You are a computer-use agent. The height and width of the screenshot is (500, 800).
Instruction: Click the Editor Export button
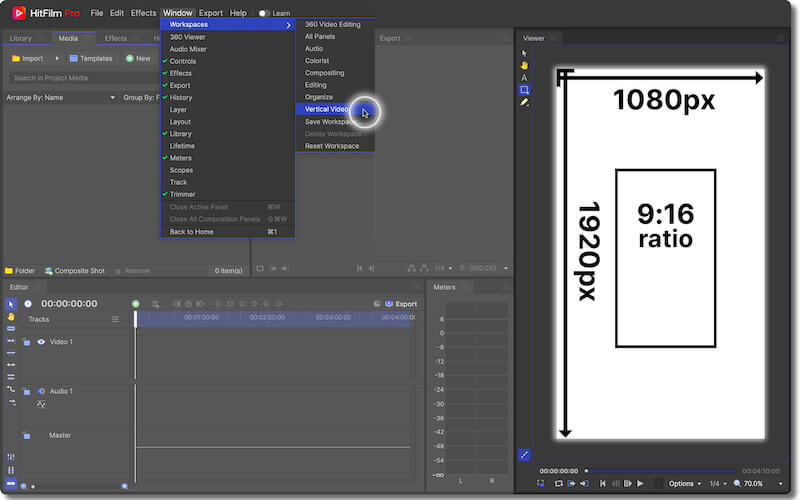click(x=401, y=304)
